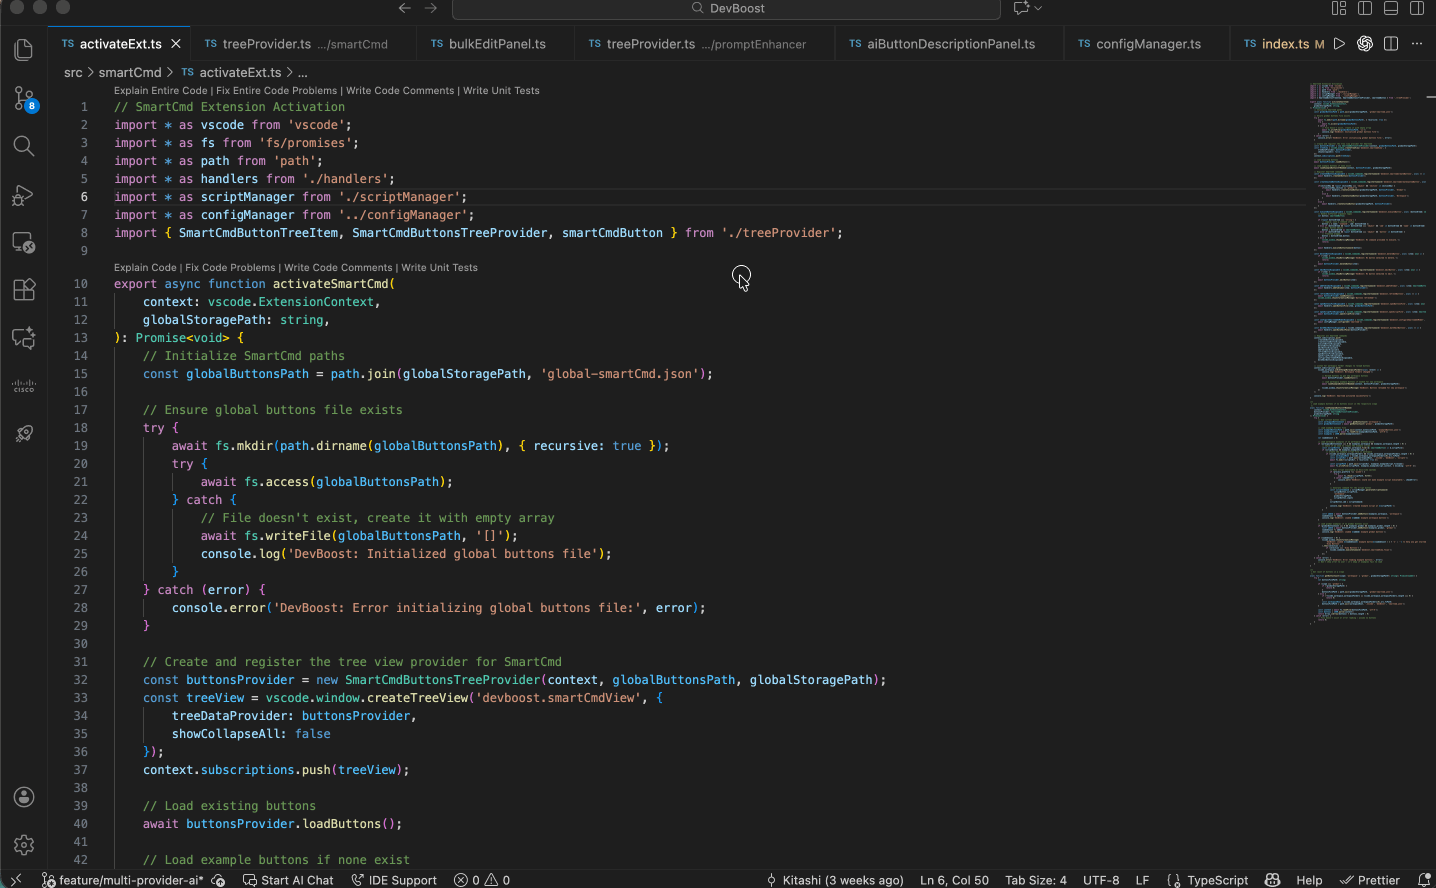Click Prettier status bar item
Viewport: 1436px width, 888px height.
[x=1369, y=880]
